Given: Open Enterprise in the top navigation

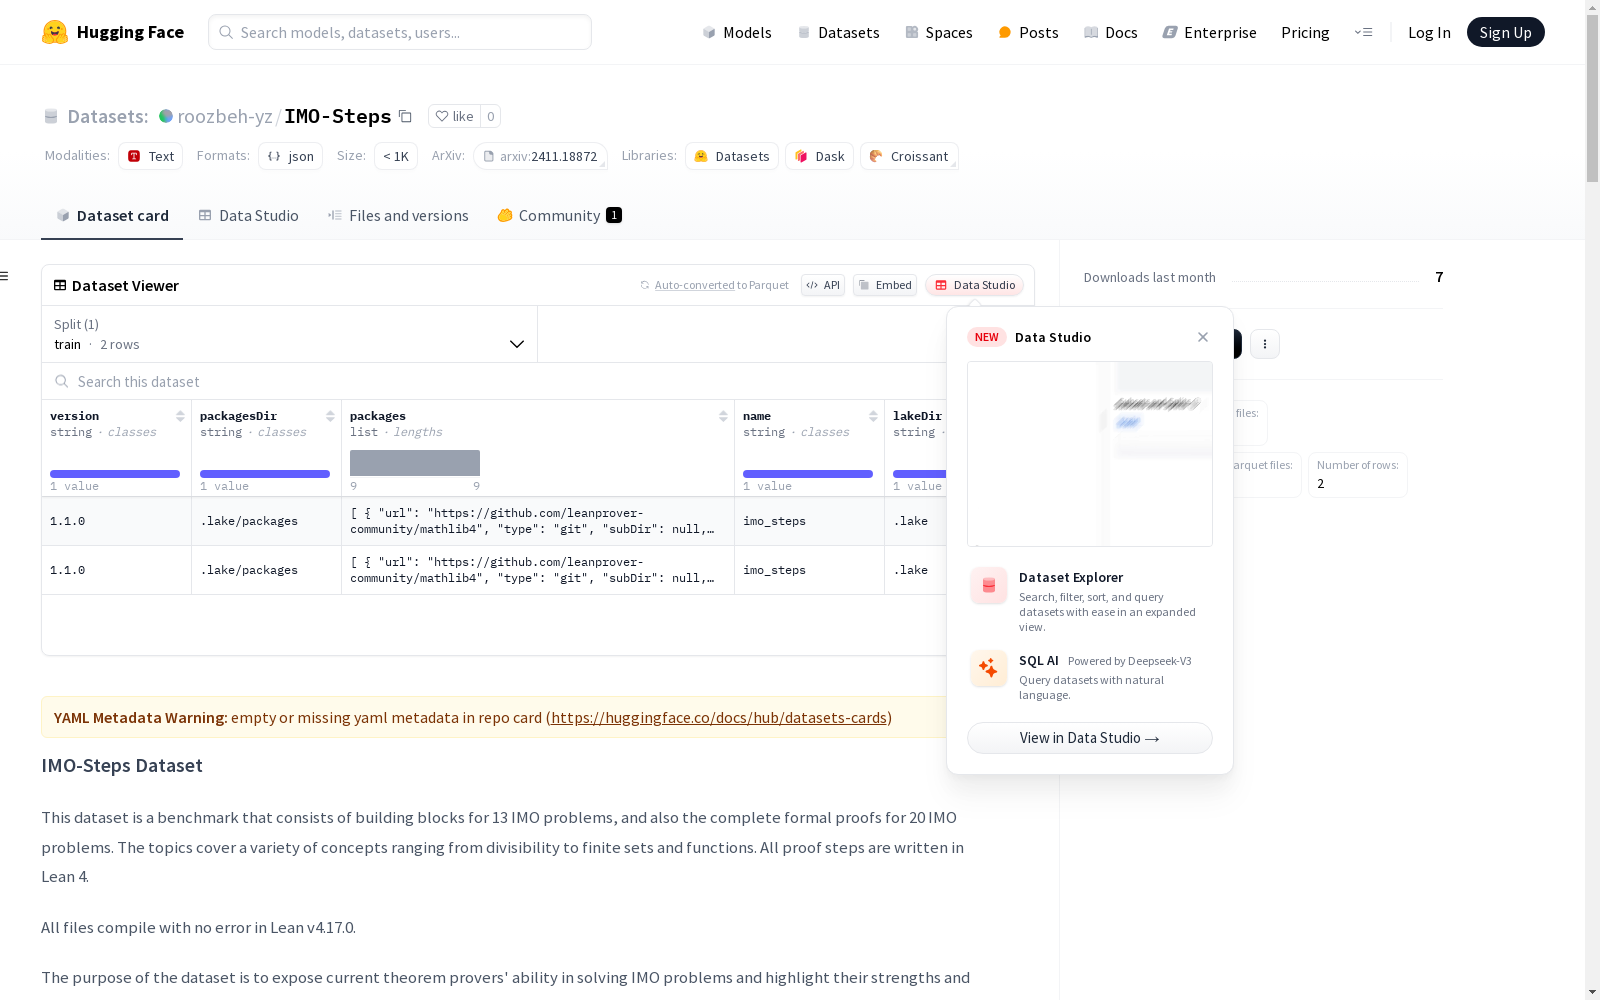Looking at the screenshot, I should 1209,32.
